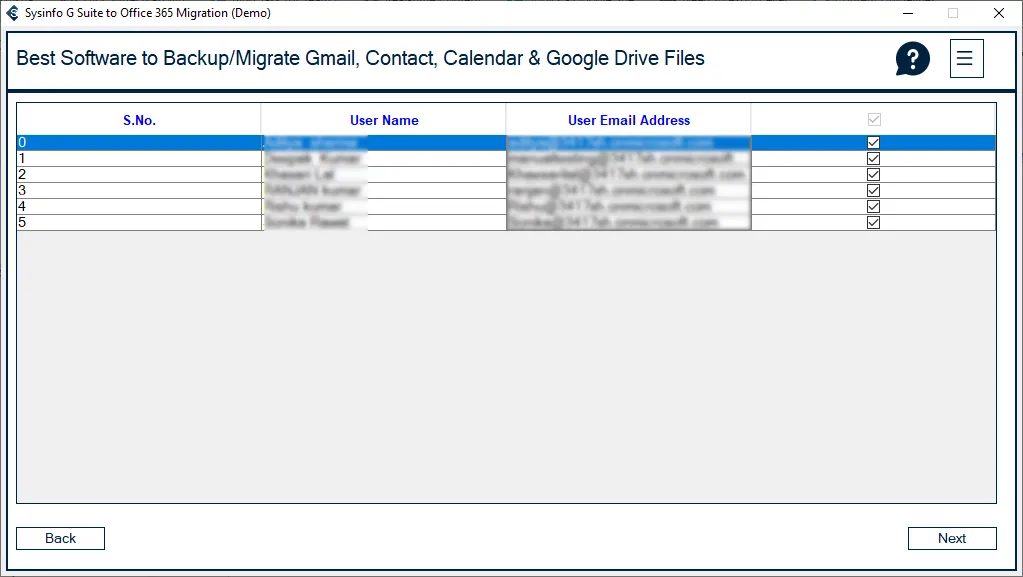Open the hamburger menu icon
This screenshot has width=1023, height=577.
coord(966,59)
